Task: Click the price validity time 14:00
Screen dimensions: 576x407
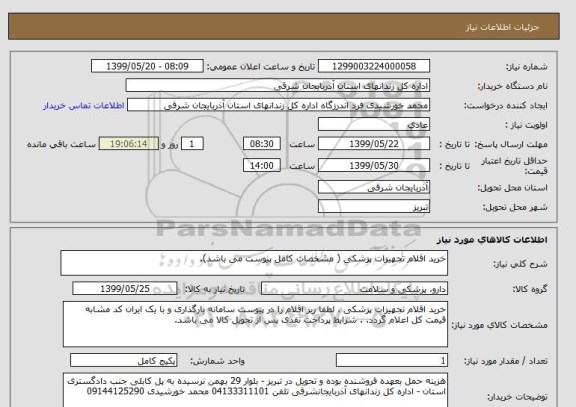Action: [x=262, y=165]
